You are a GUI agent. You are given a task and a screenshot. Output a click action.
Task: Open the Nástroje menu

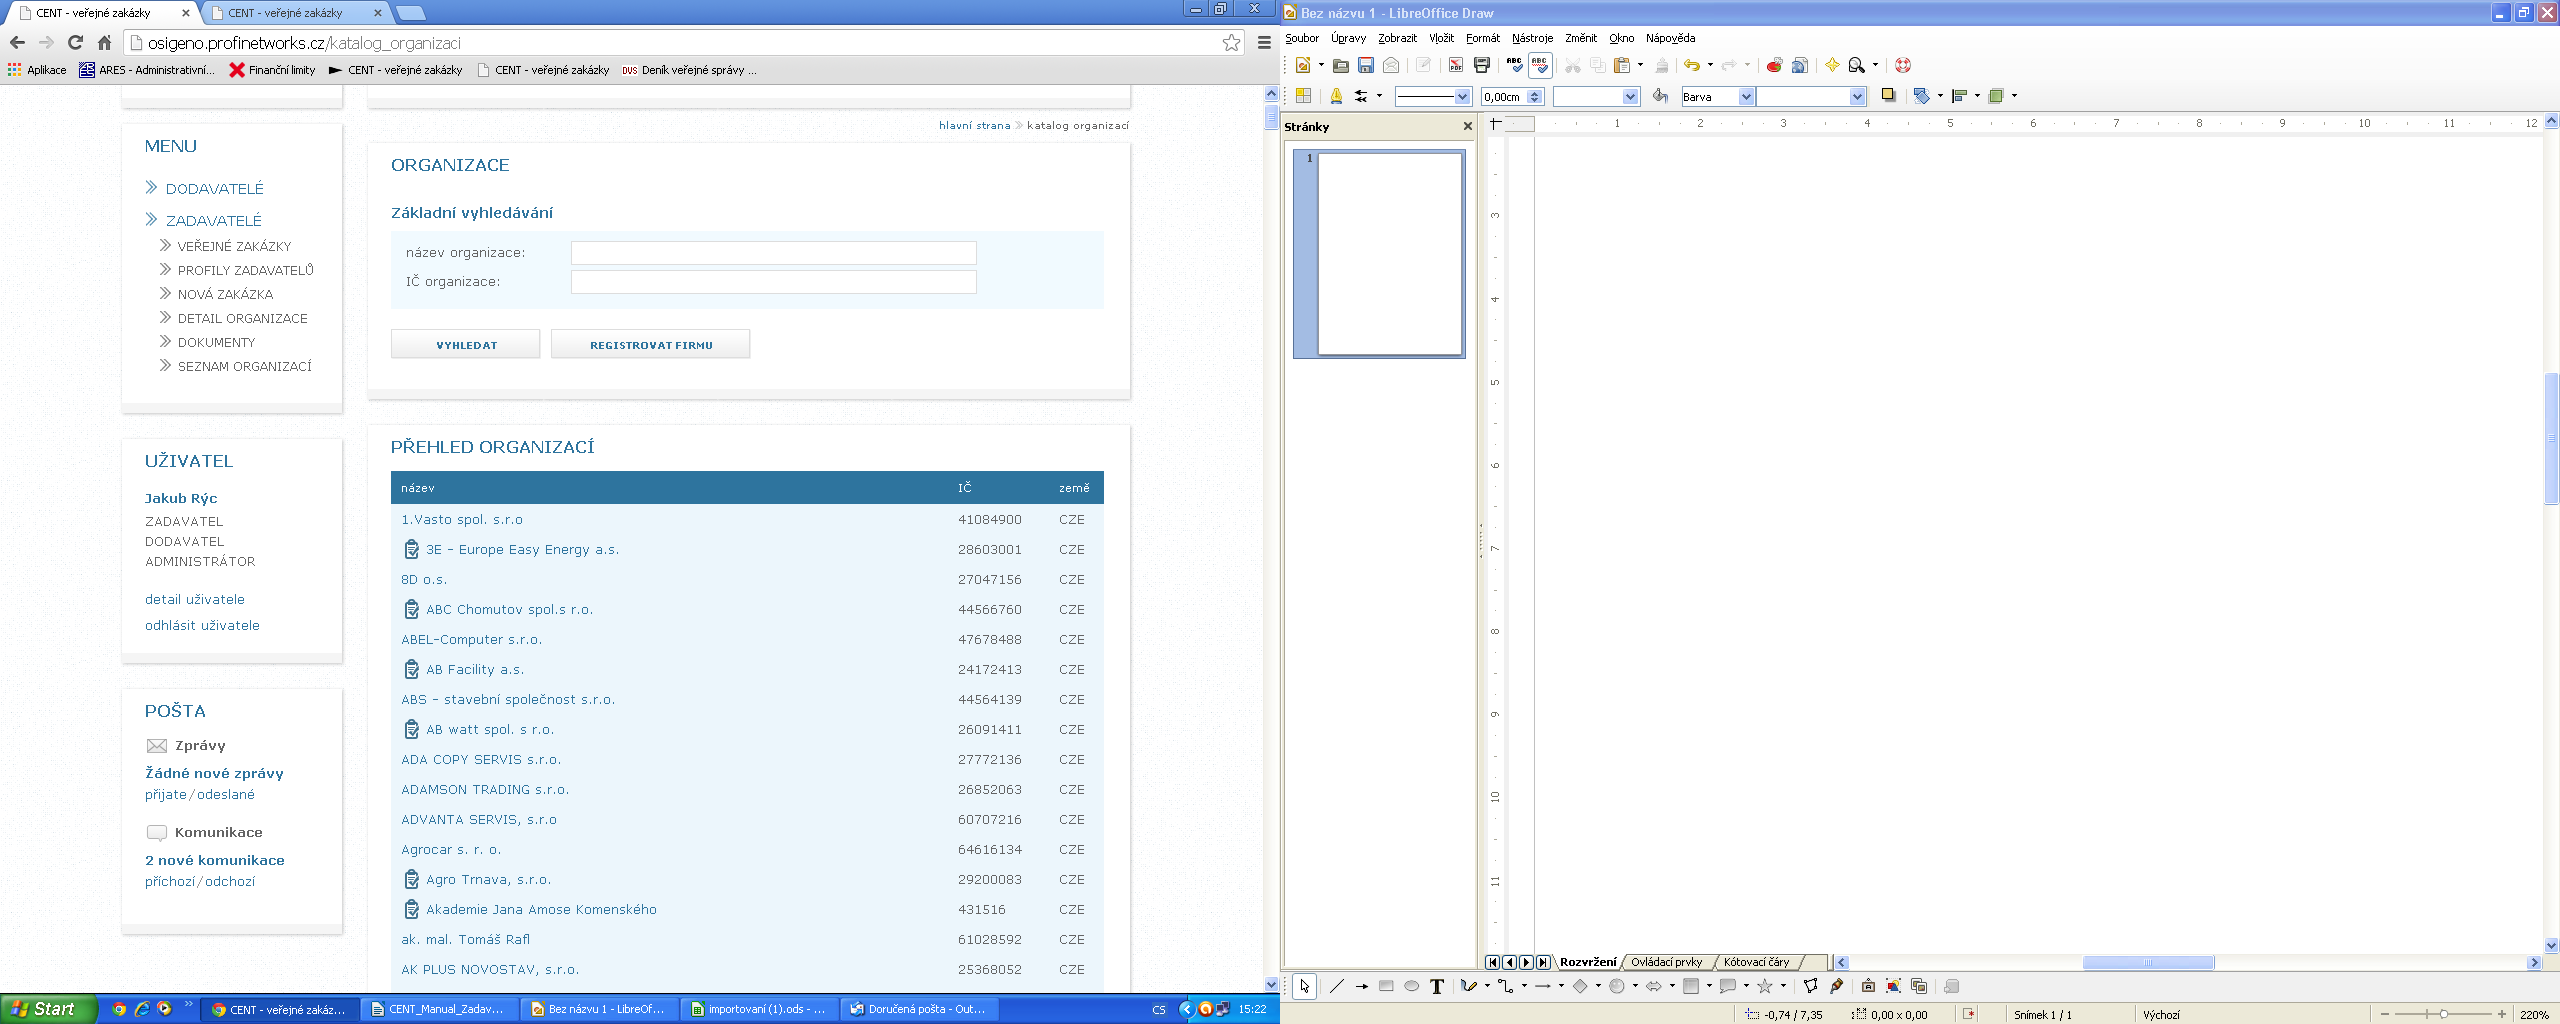(x=1532, y=38)
